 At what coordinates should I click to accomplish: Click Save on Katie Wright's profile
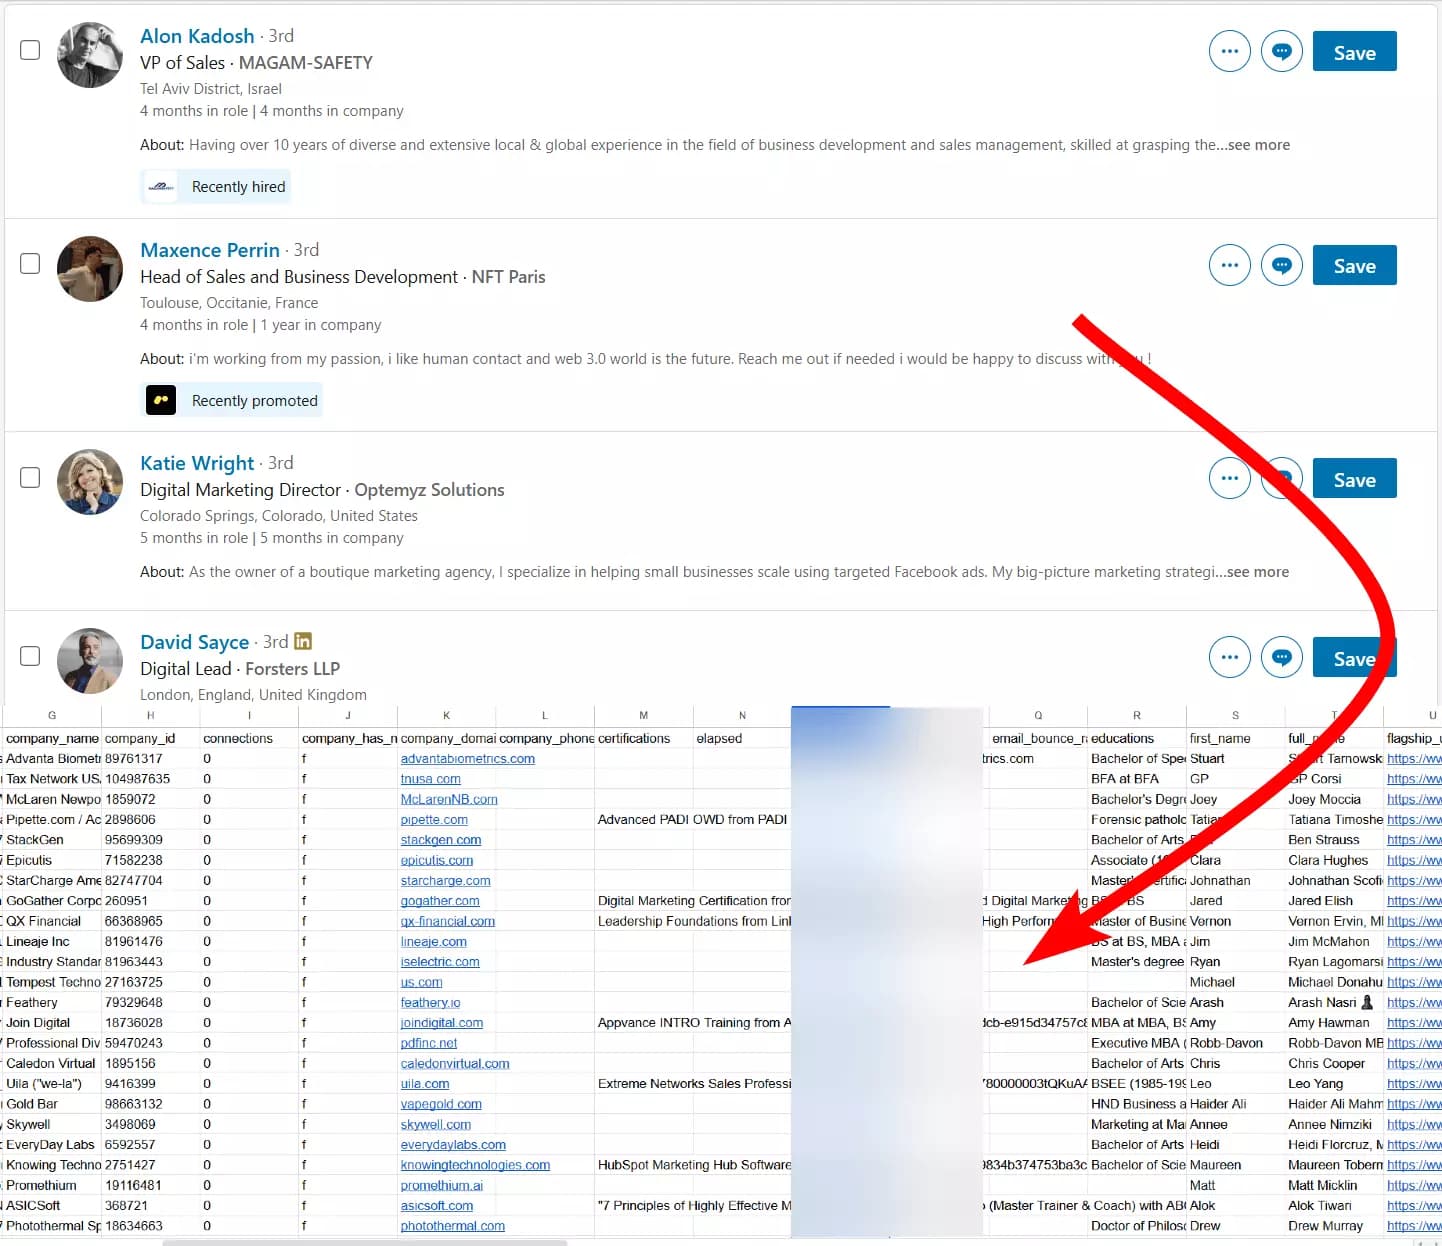click(x=1354, y=478)
